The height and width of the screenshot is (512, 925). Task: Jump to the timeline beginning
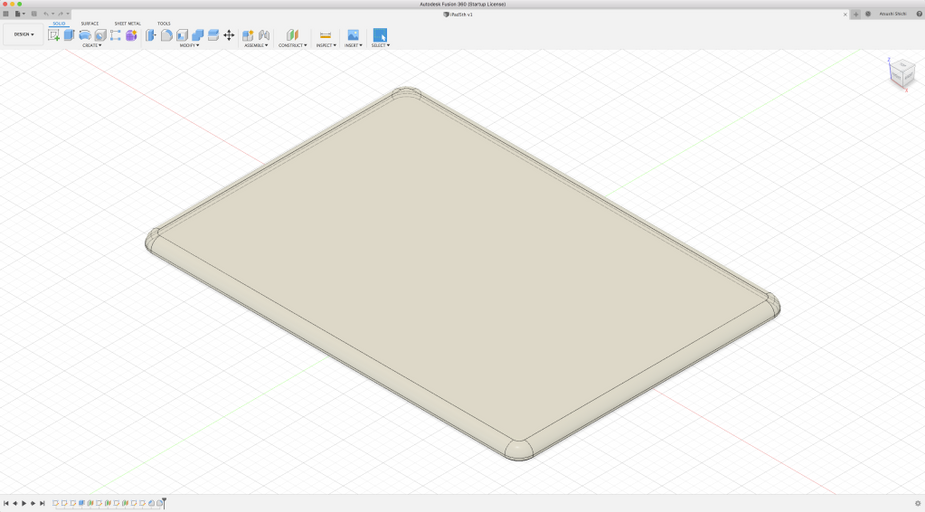(x=6, y=504)
